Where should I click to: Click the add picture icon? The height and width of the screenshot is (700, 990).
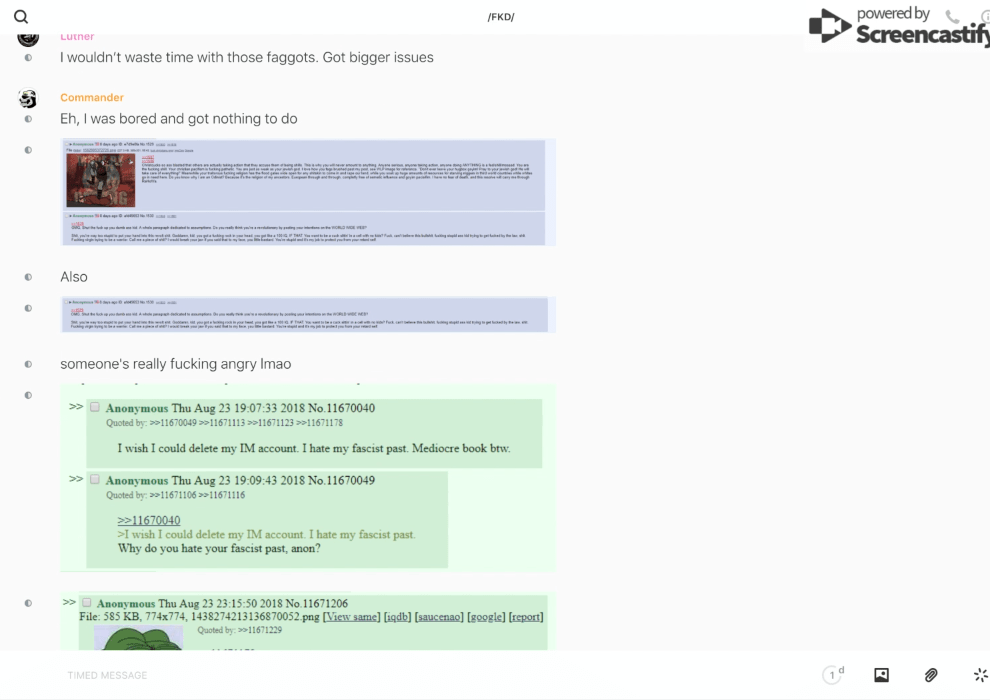pyautogui.click(x=881, y=675)
